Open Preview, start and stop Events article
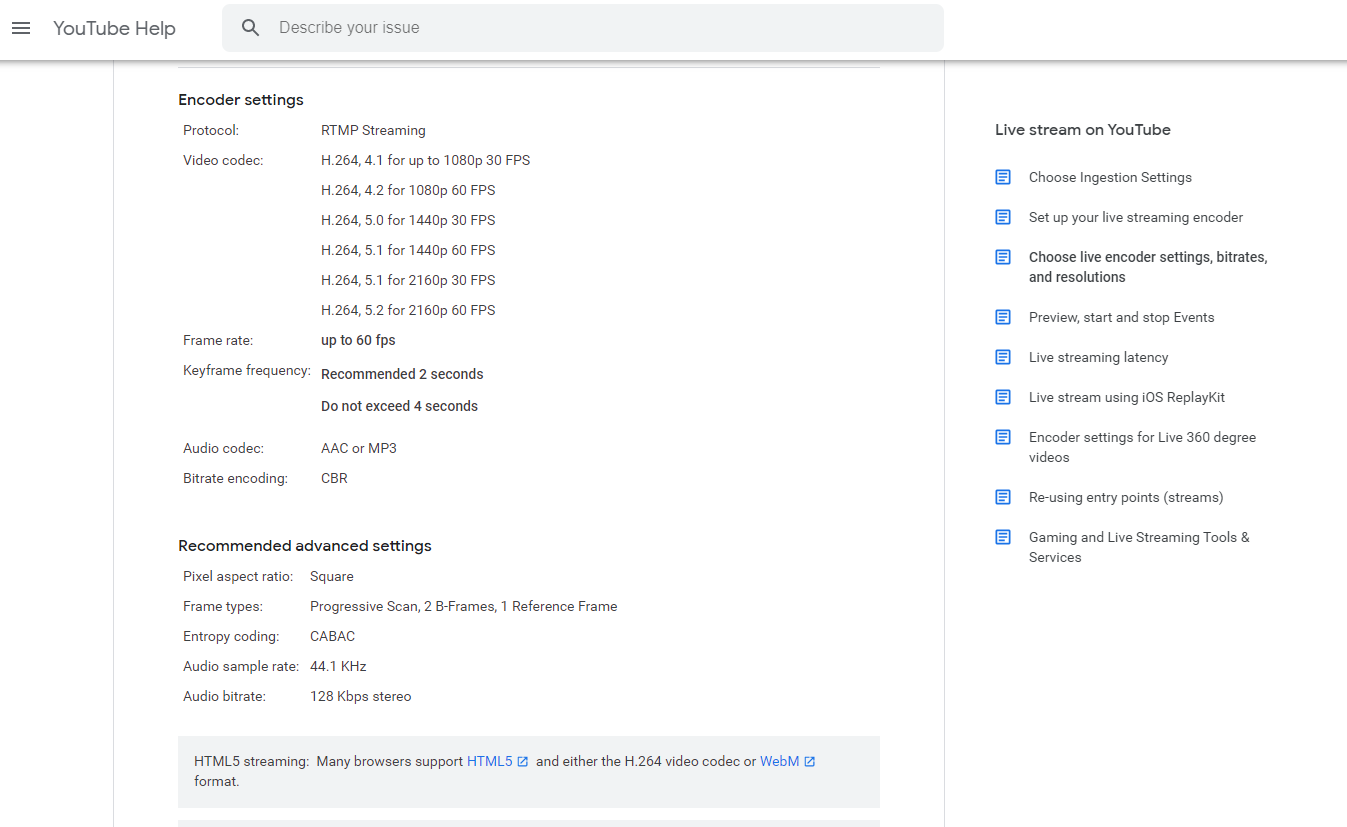 click(1121, 317)
